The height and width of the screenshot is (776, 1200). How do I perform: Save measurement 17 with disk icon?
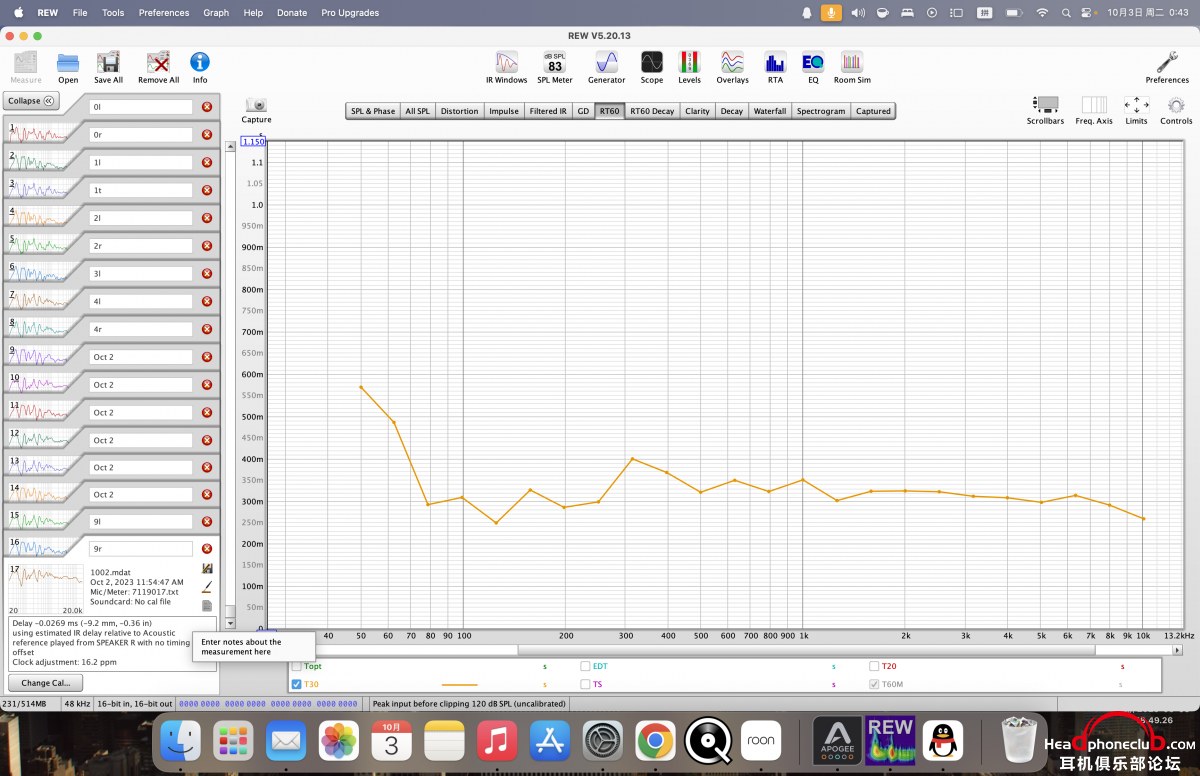coord(207,568)
